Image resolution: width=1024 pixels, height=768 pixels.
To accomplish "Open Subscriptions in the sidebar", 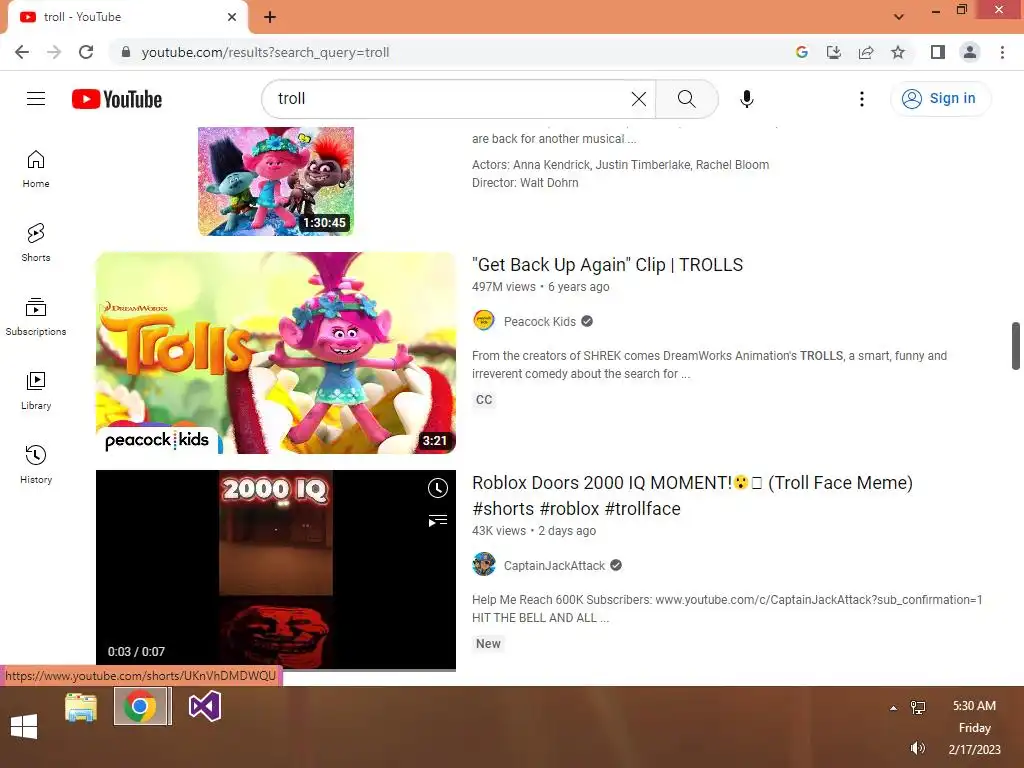I will (x=36, y=316).
